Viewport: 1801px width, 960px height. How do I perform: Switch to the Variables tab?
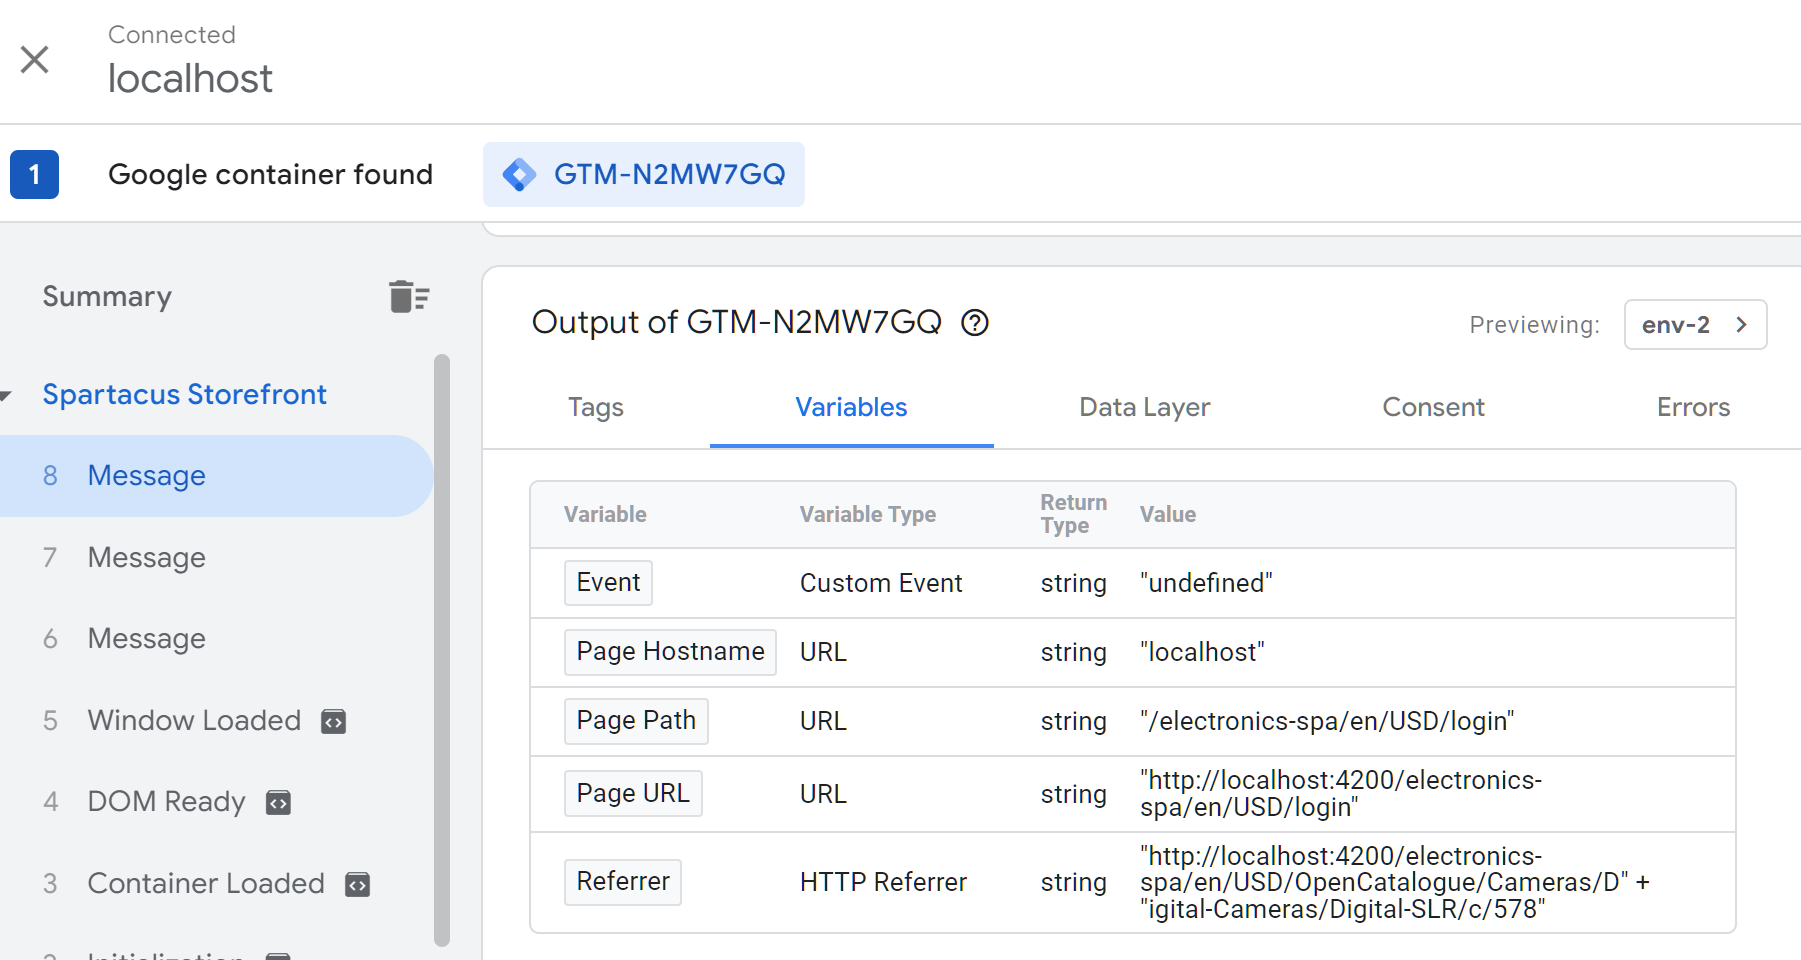851,407
